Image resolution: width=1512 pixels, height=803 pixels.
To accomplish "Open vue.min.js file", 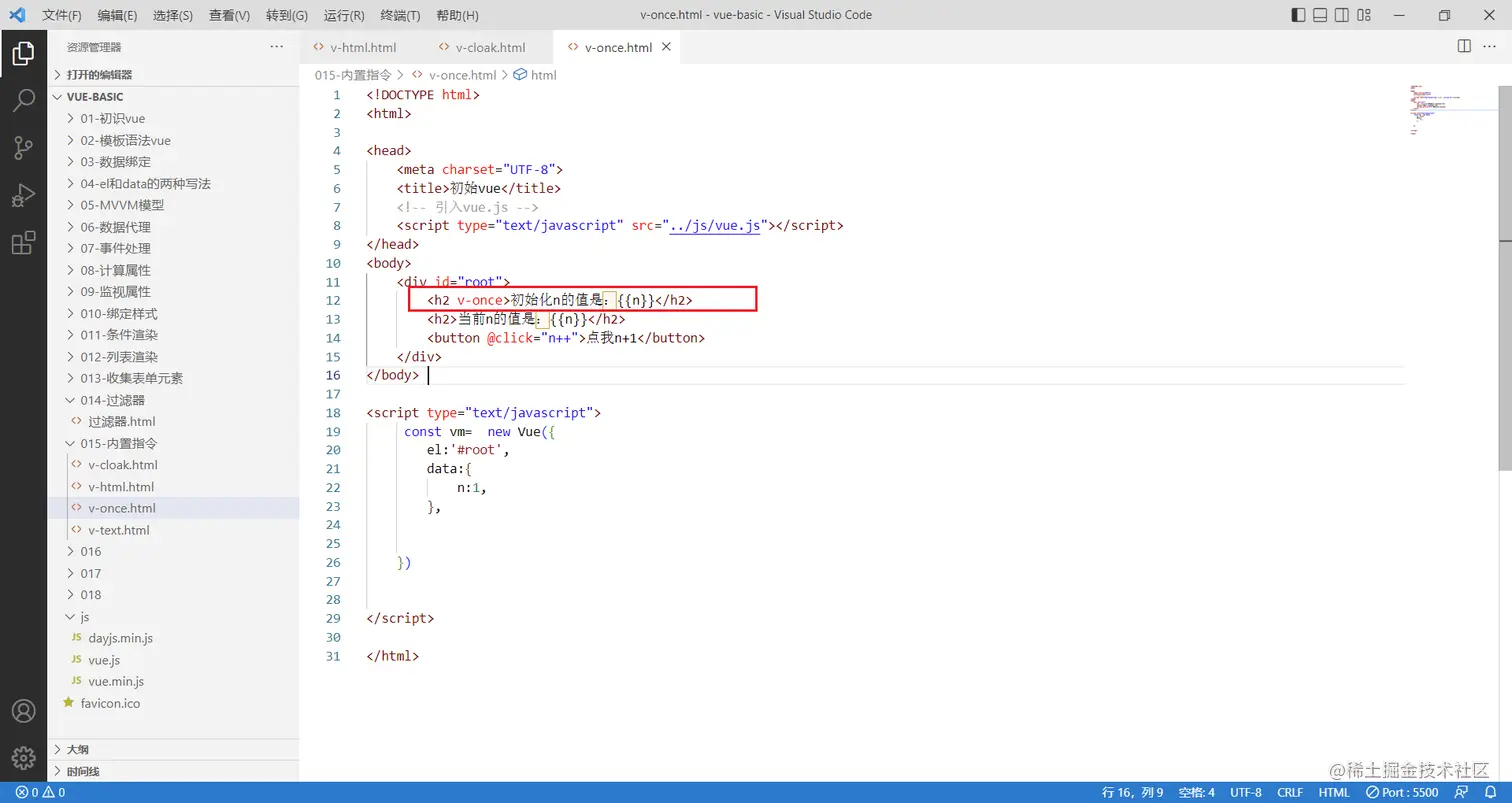I will pyautogui.click(x=174, y=681).
